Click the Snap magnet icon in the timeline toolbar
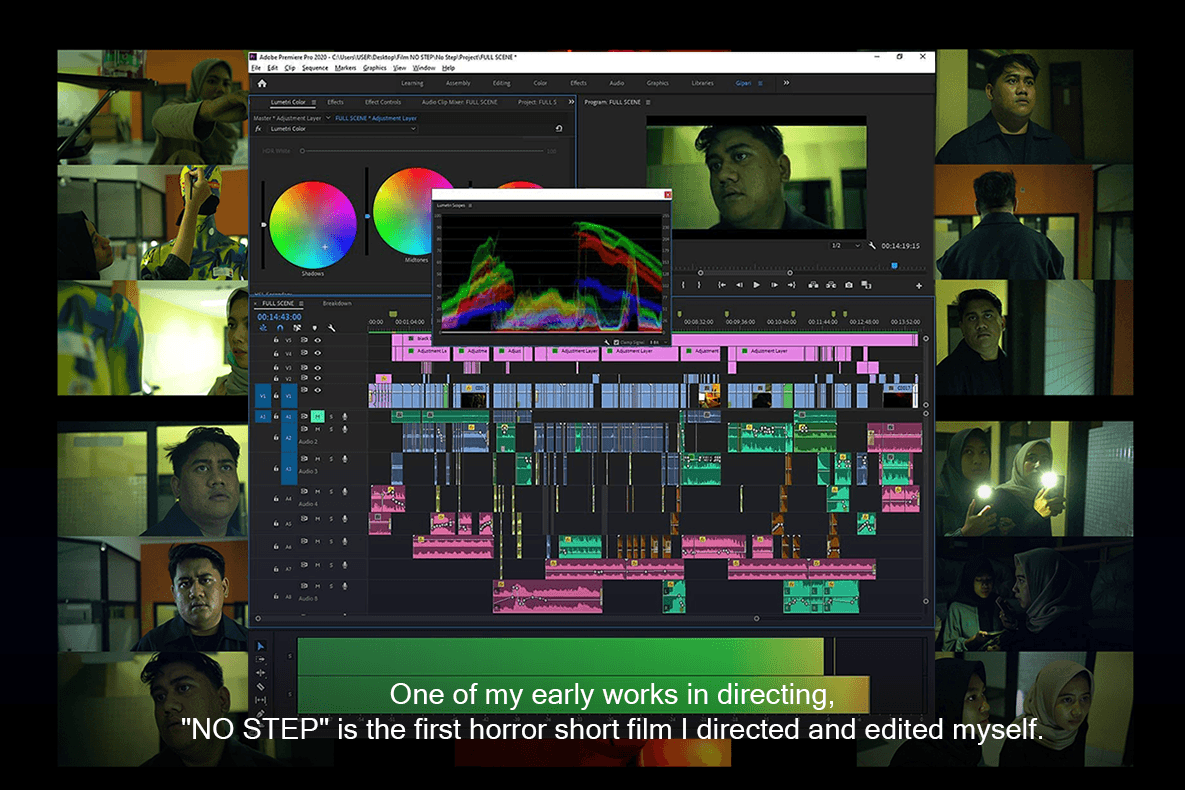The image size is (1185, 790). pos(279,328)
